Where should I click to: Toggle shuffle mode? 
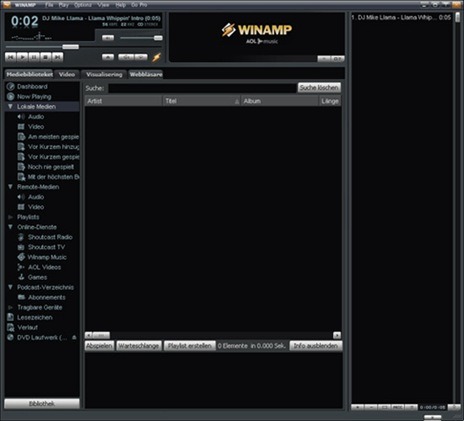tap(126, 57)
